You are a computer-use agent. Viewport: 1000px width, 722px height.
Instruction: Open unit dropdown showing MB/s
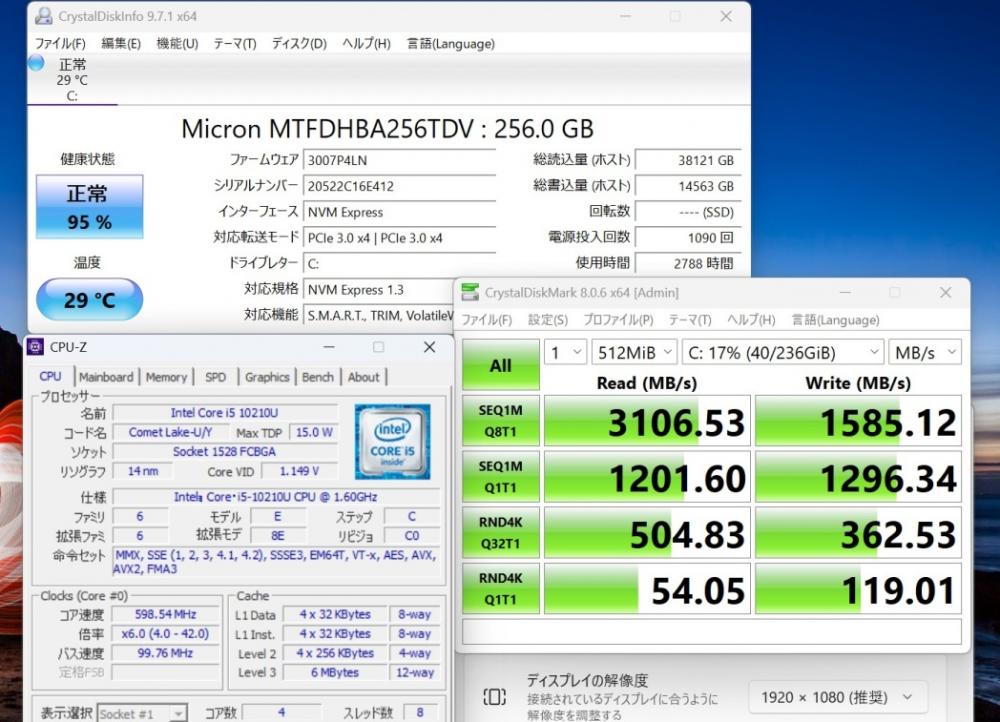925,352
